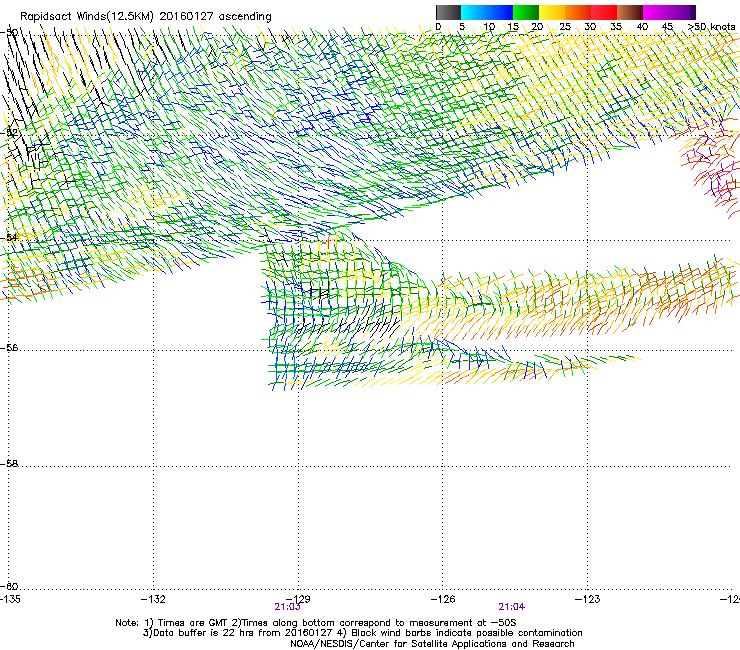The width and height of the screenshot is (740, 650).
Task: Click the plot title mentioning 20160127 ascending
Action: pos(146,17)
